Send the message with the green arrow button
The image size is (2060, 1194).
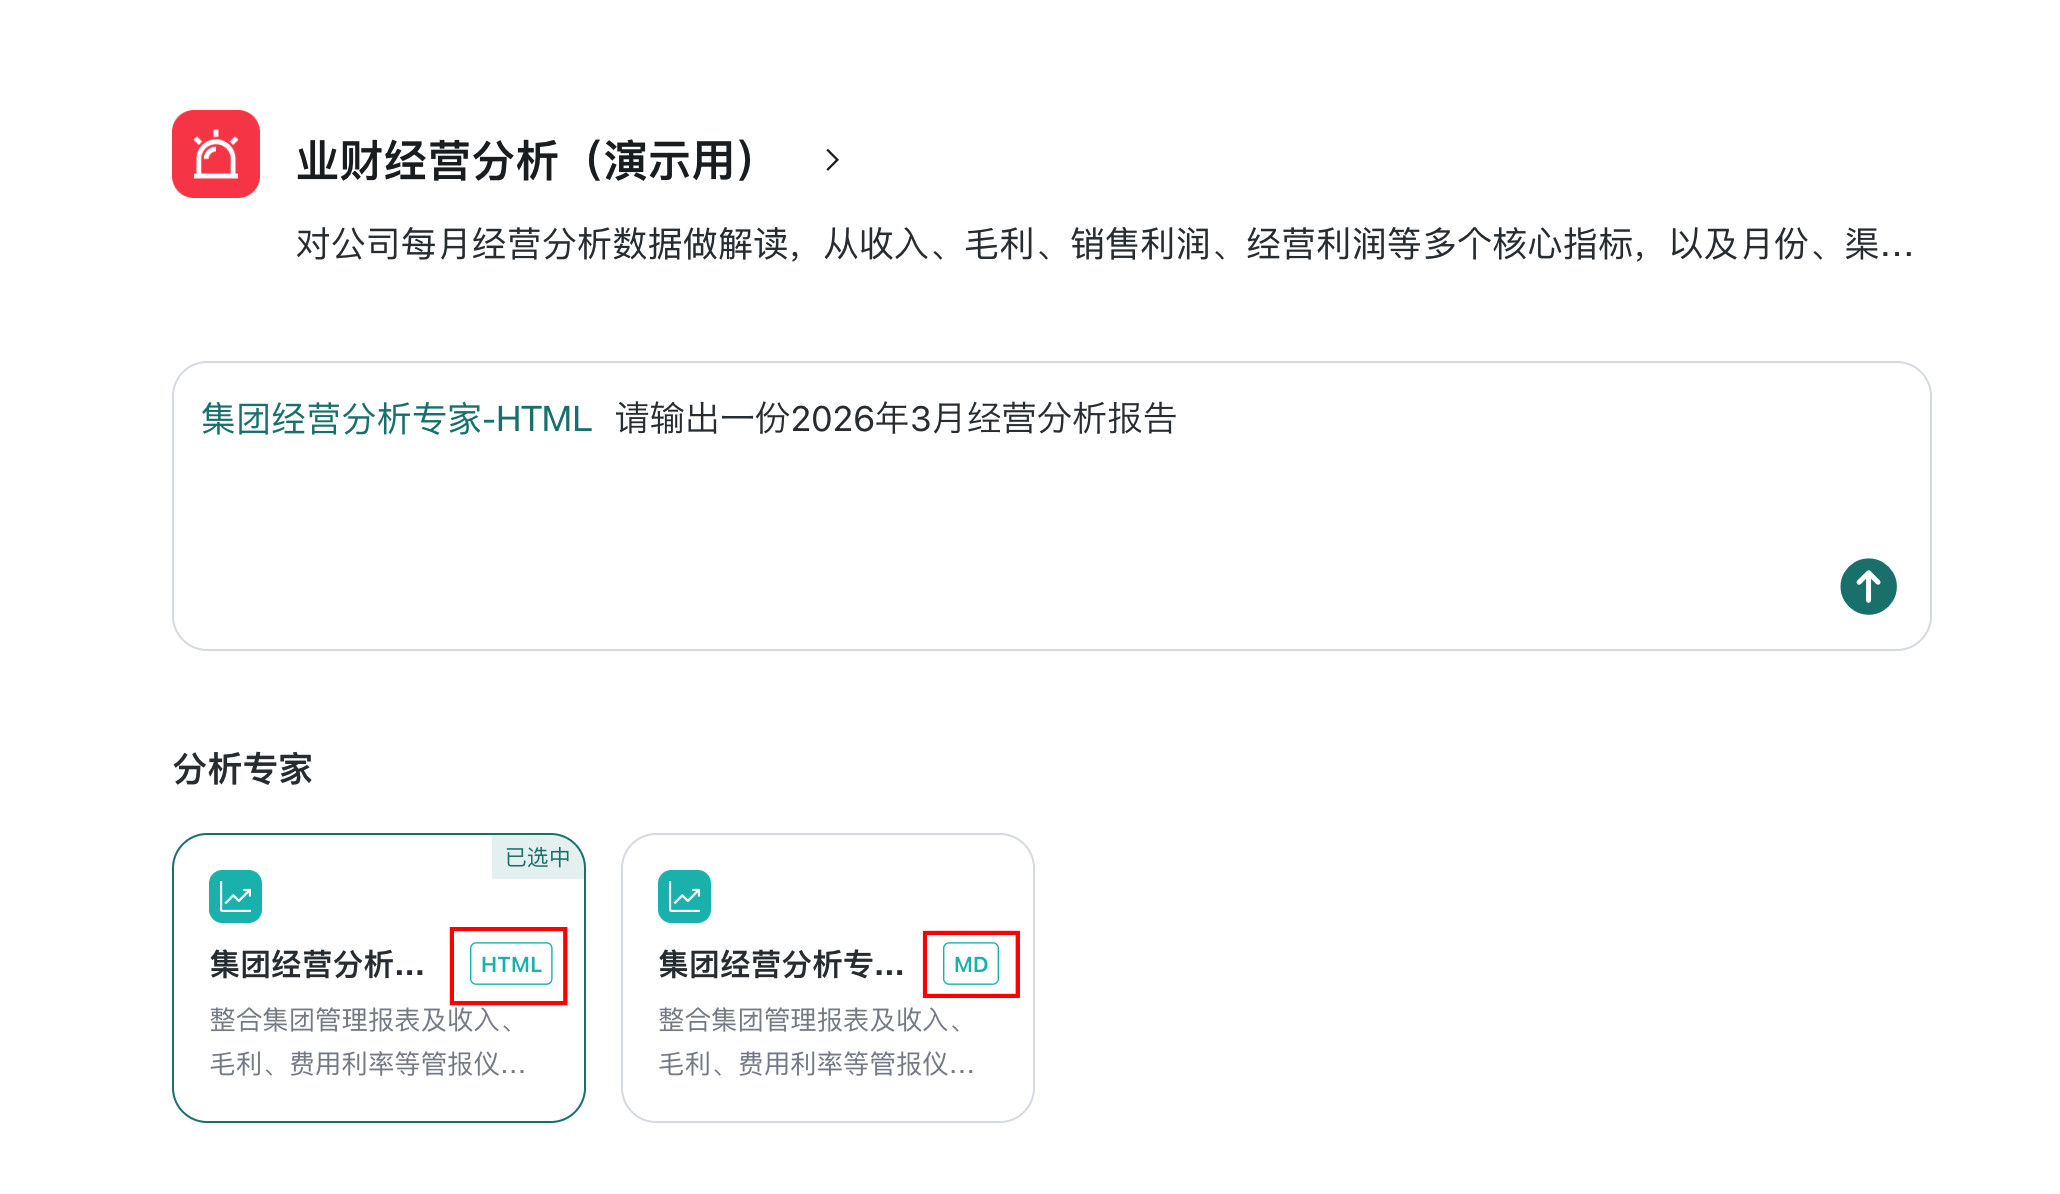(x=1868, y=586)
